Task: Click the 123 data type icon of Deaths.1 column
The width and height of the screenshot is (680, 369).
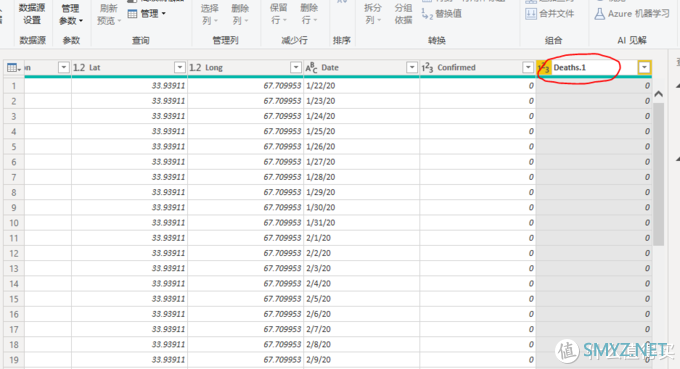Action: pos(544,68)
